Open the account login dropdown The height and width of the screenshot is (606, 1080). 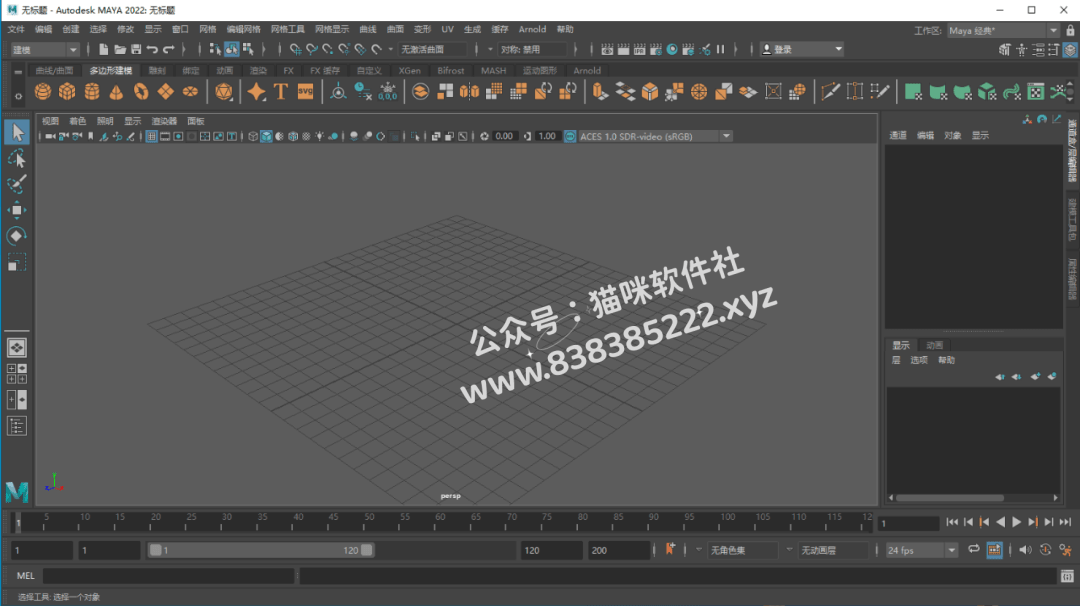click(x=802, y=50)
